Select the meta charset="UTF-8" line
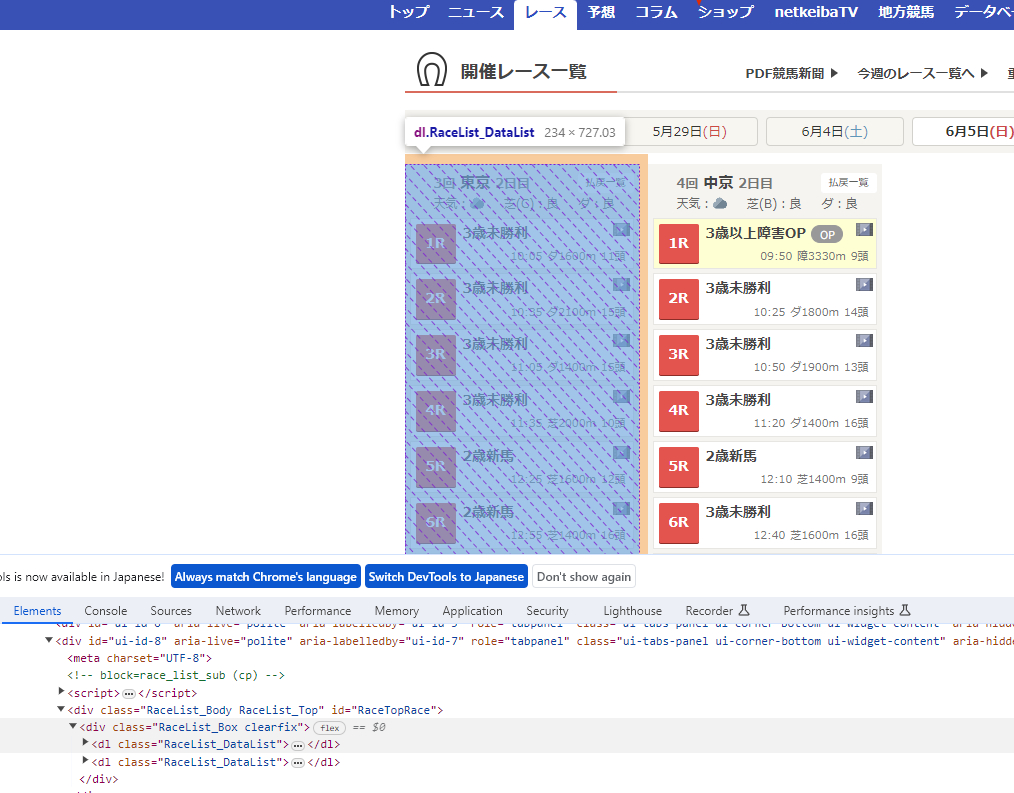 pos(139,658)
